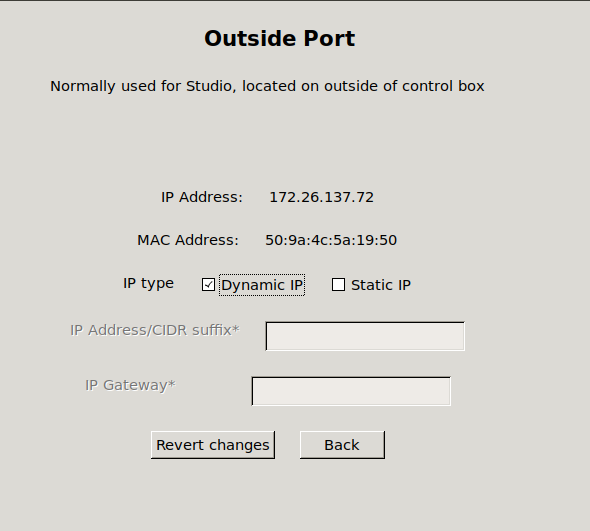The height and width of the screenshot is (531, 590).
Task: Select the IP address value 172.26.137.72
Action: (x=322, y=197)
